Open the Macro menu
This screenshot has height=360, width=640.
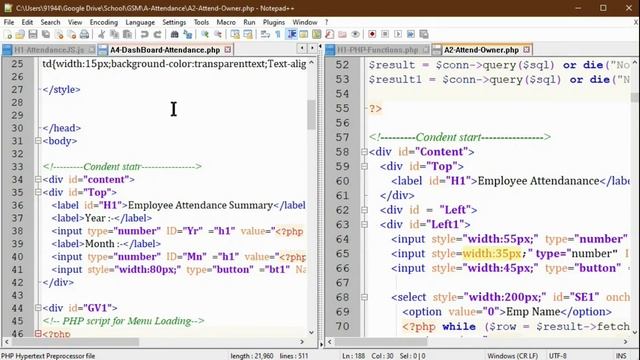(x=226, y=22)
